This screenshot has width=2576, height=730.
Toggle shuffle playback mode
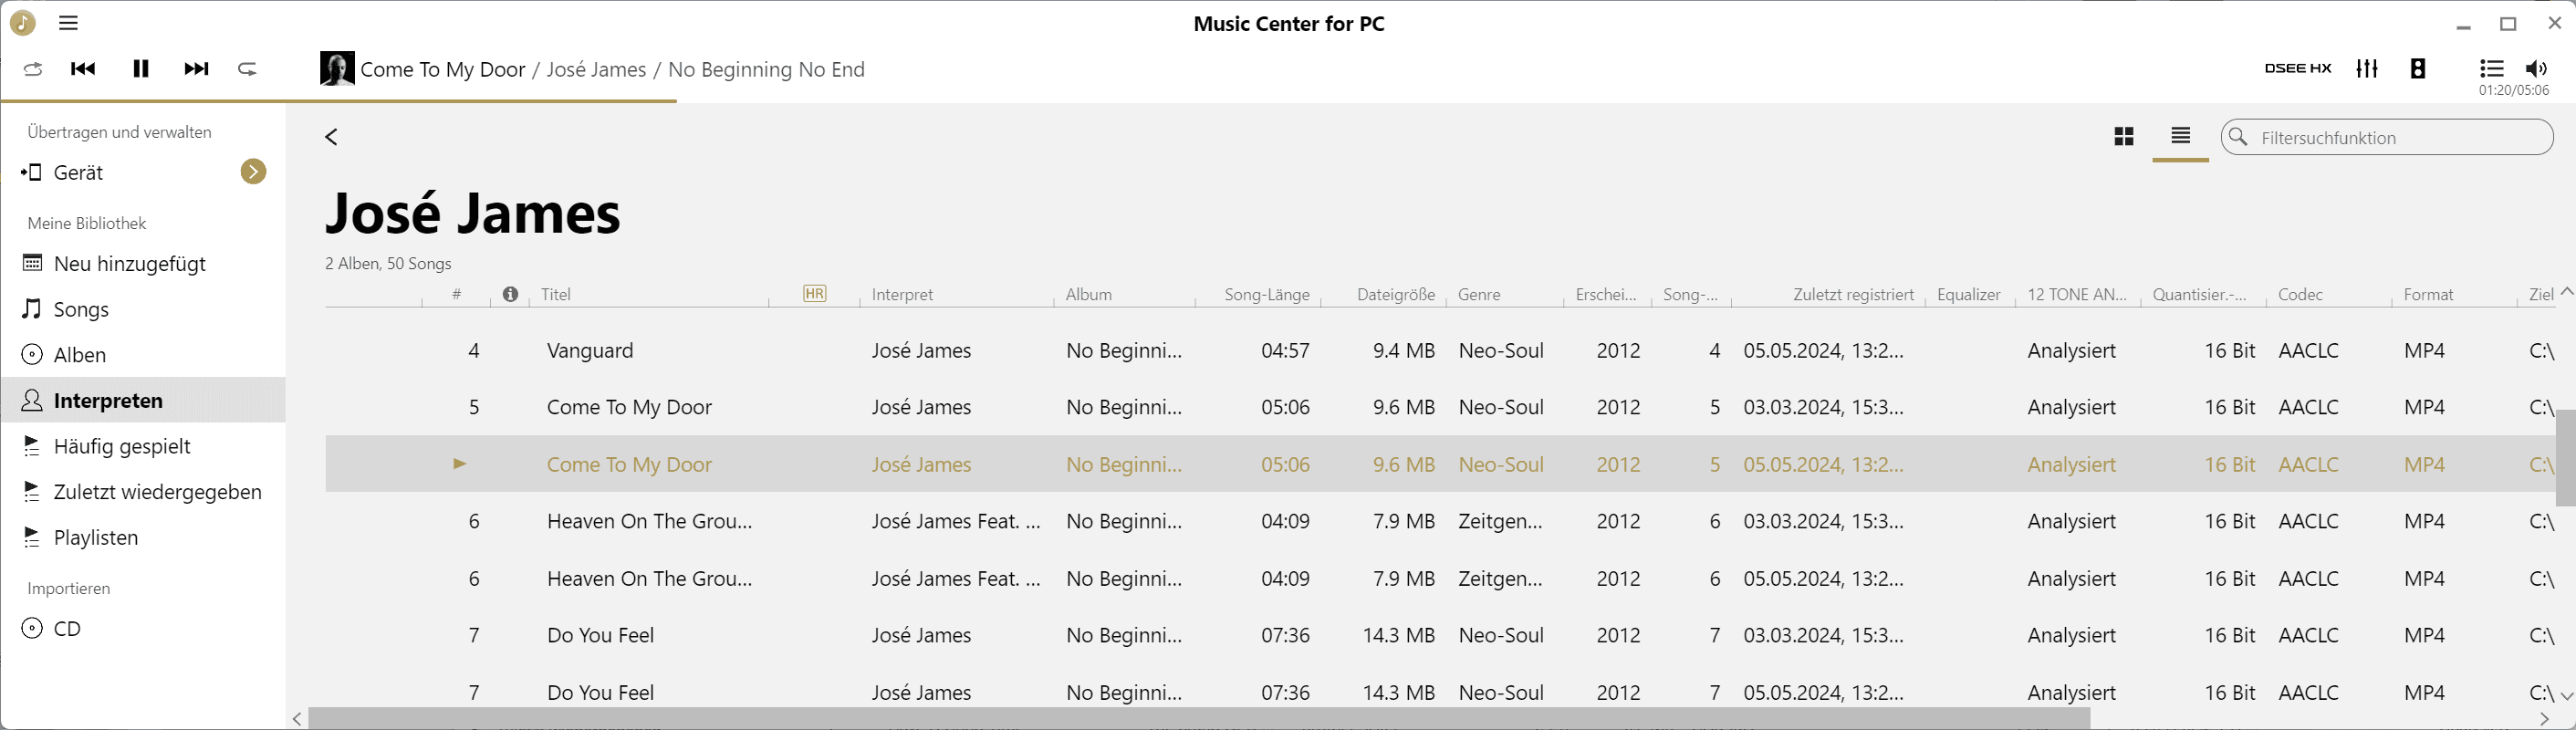(33, 69)
